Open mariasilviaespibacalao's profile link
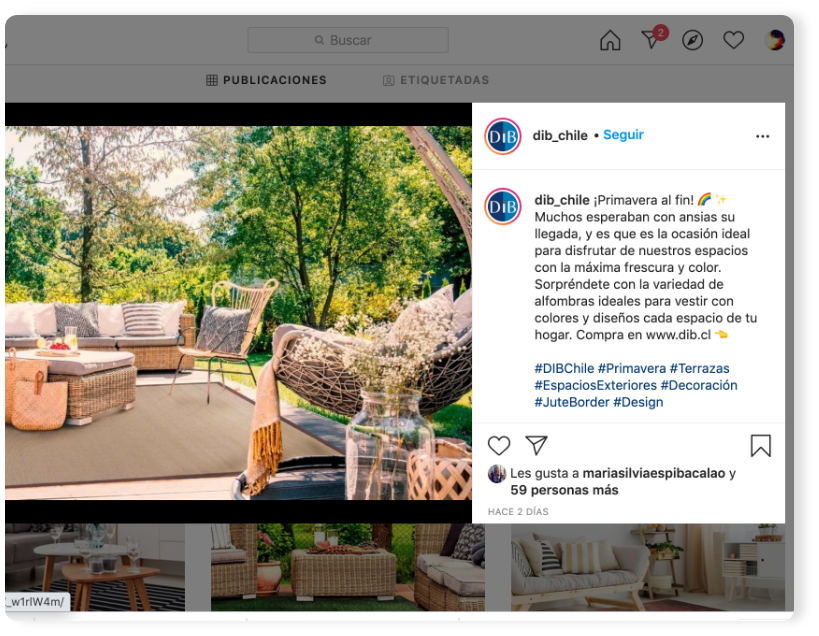The height and width of the screenshot is (636, 819). pyautogui.click(x=653, y=473)
